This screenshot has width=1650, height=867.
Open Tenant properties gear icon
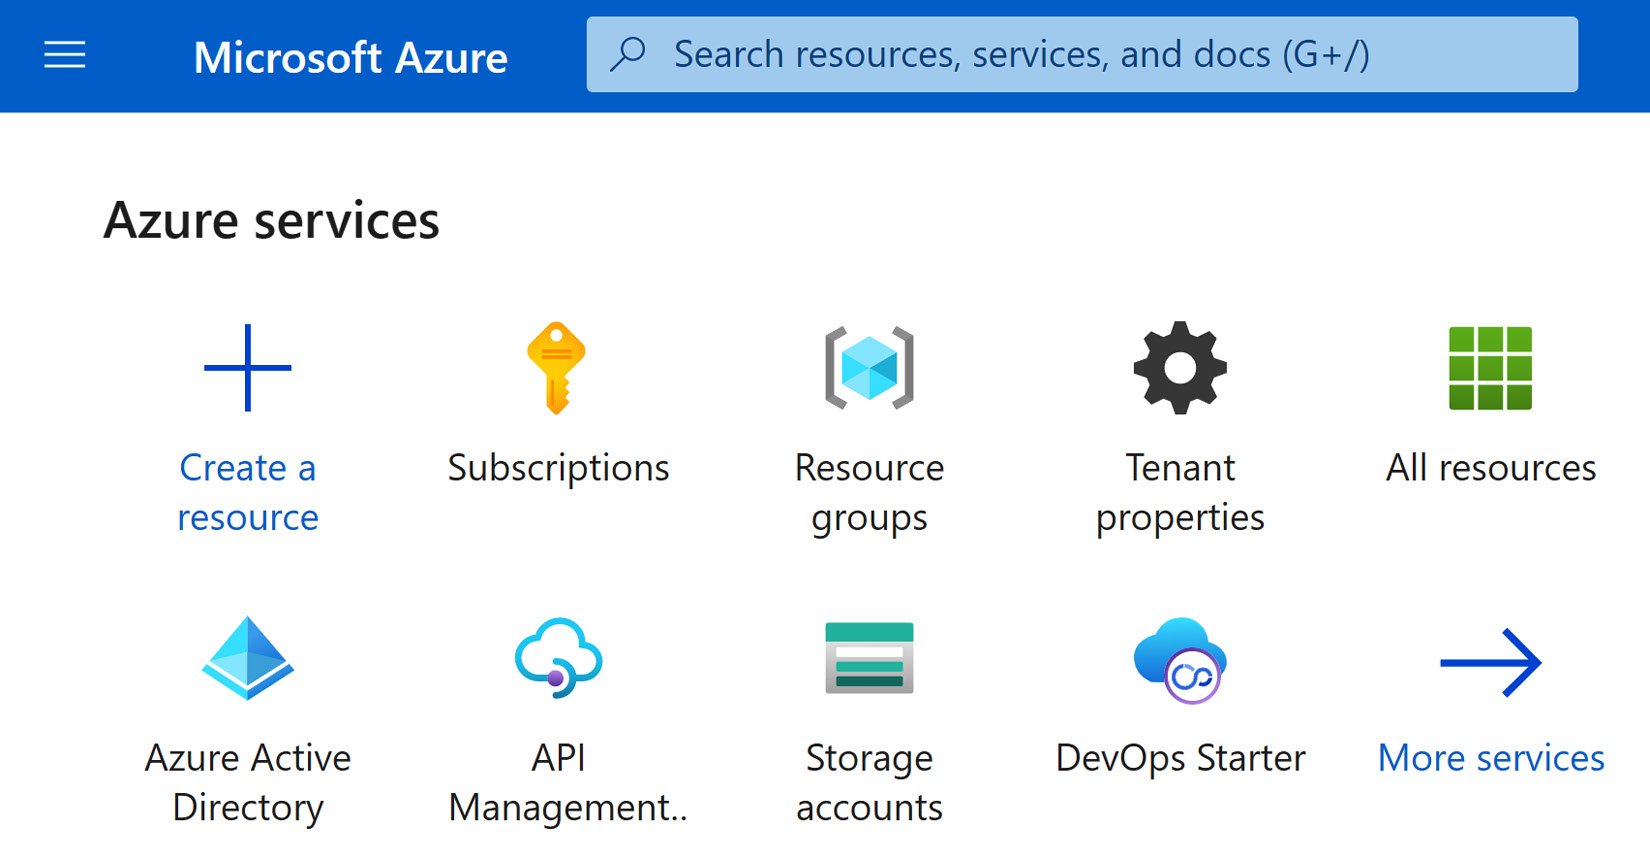tap(1180, 368)
